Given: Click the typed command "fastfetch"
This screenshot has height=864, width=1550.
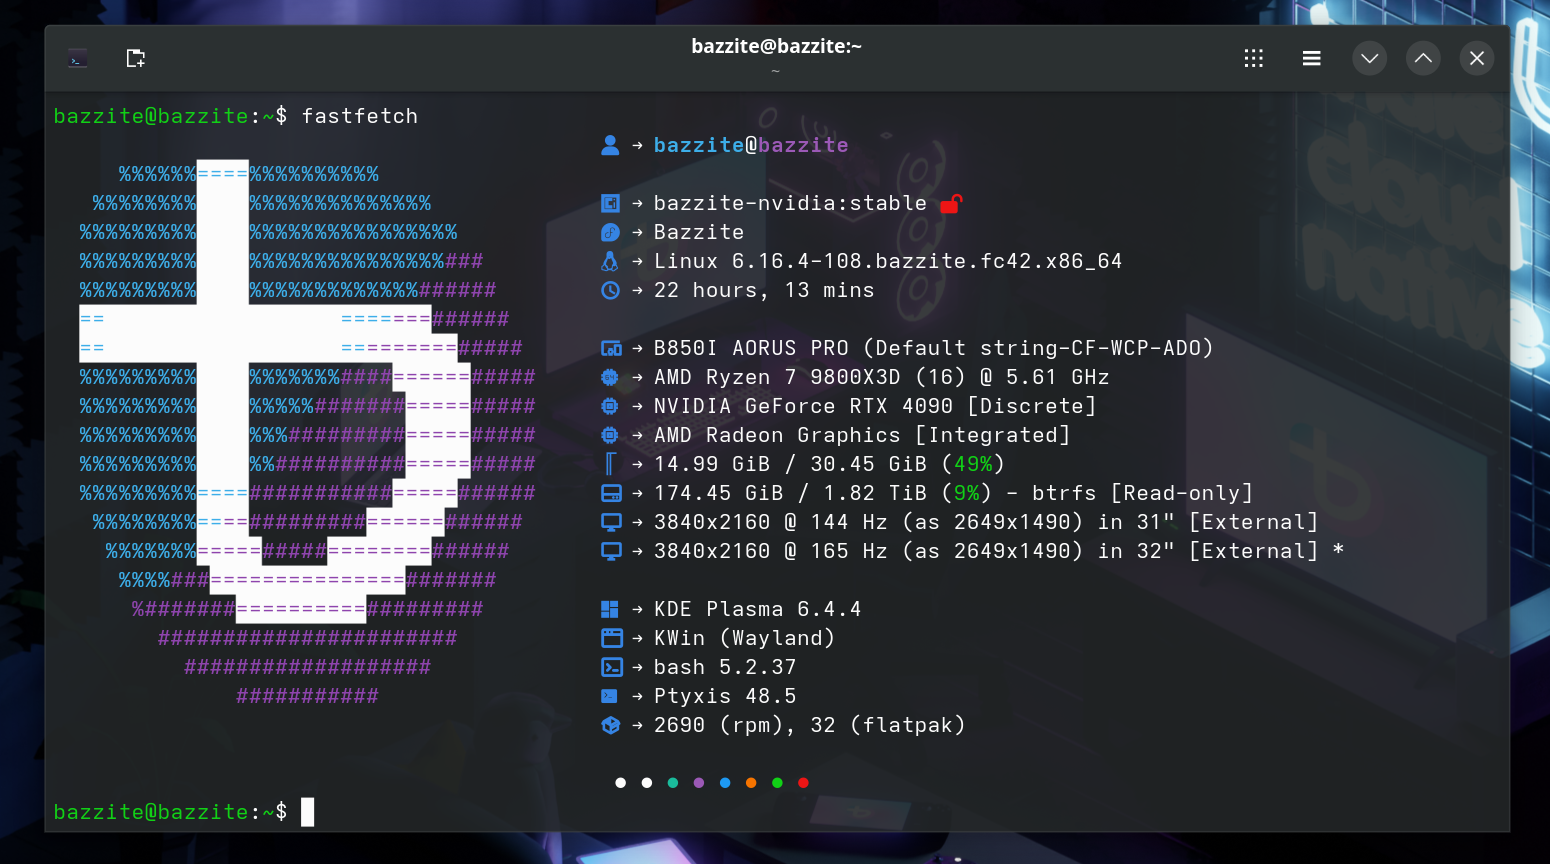Looking at the screenshot, I should point(360,116).
